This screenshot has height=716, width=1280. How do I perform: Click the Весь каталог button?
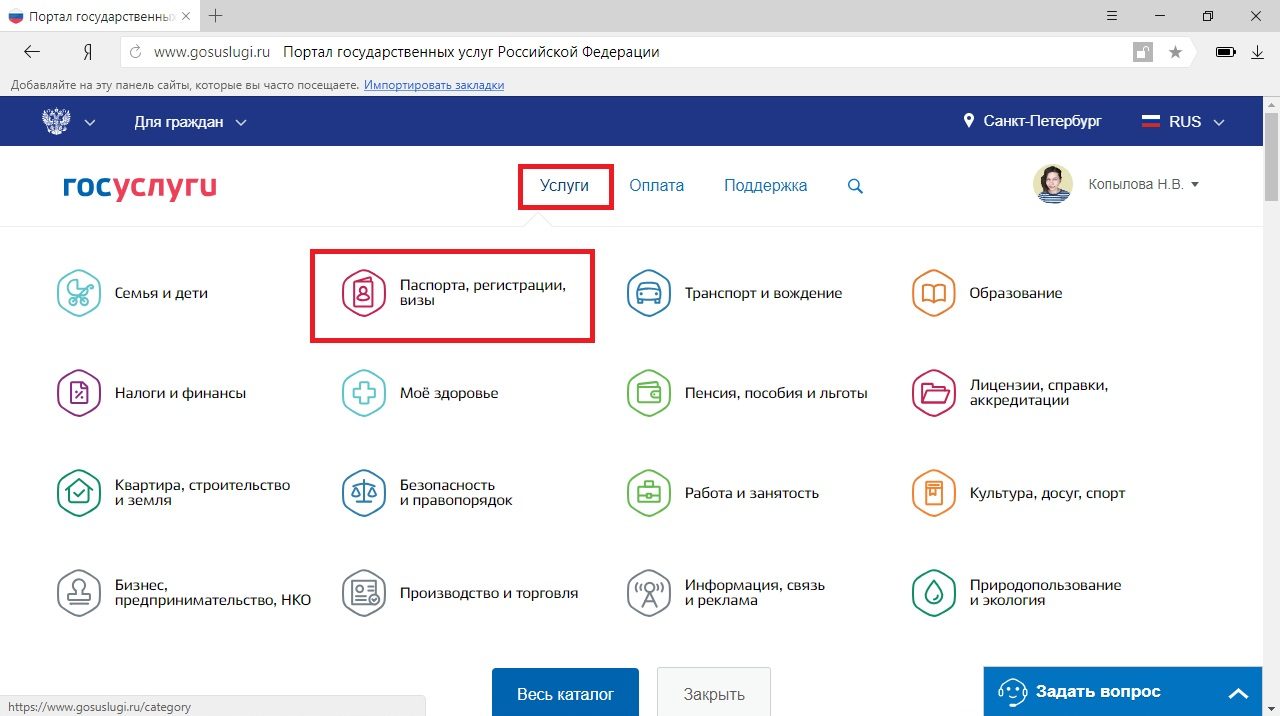(x=565, y=693)
